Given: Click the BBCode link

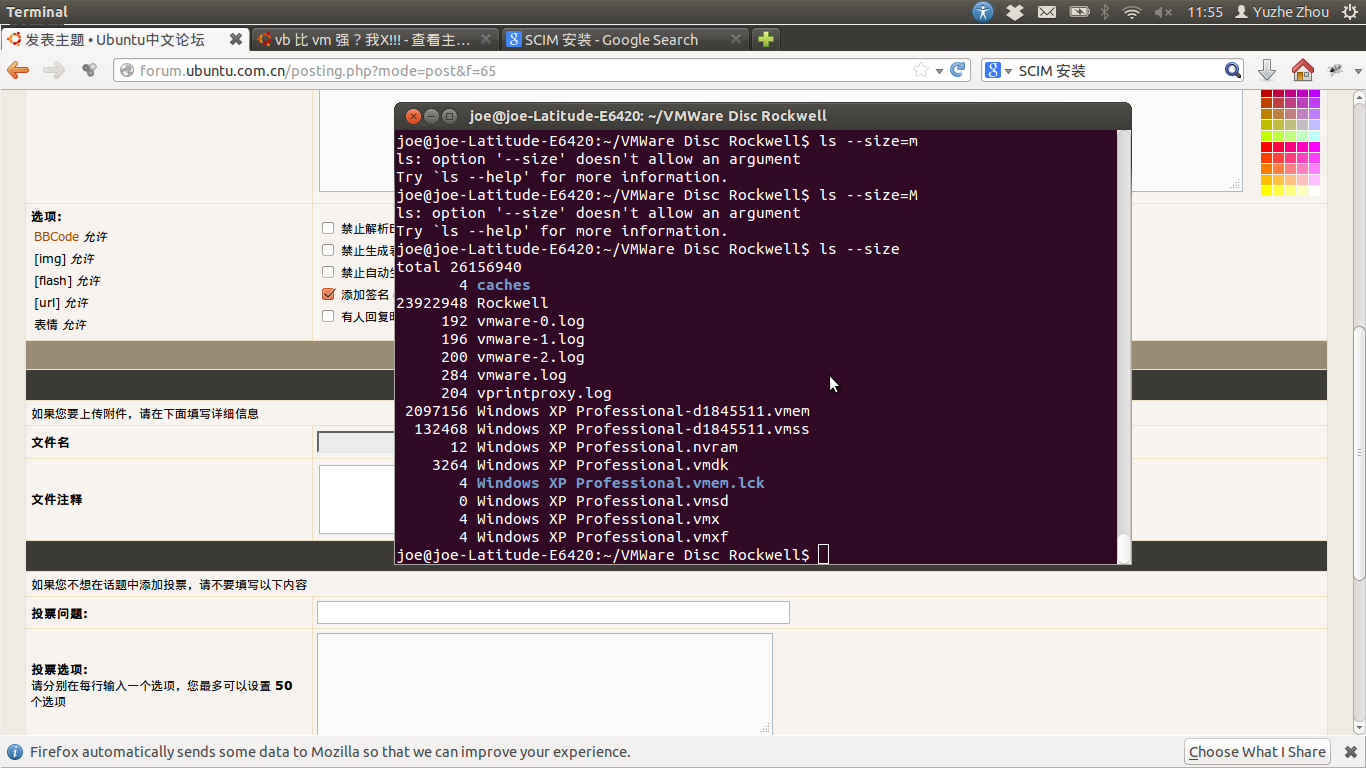Looking at the screenshot, I should [56, 237].
